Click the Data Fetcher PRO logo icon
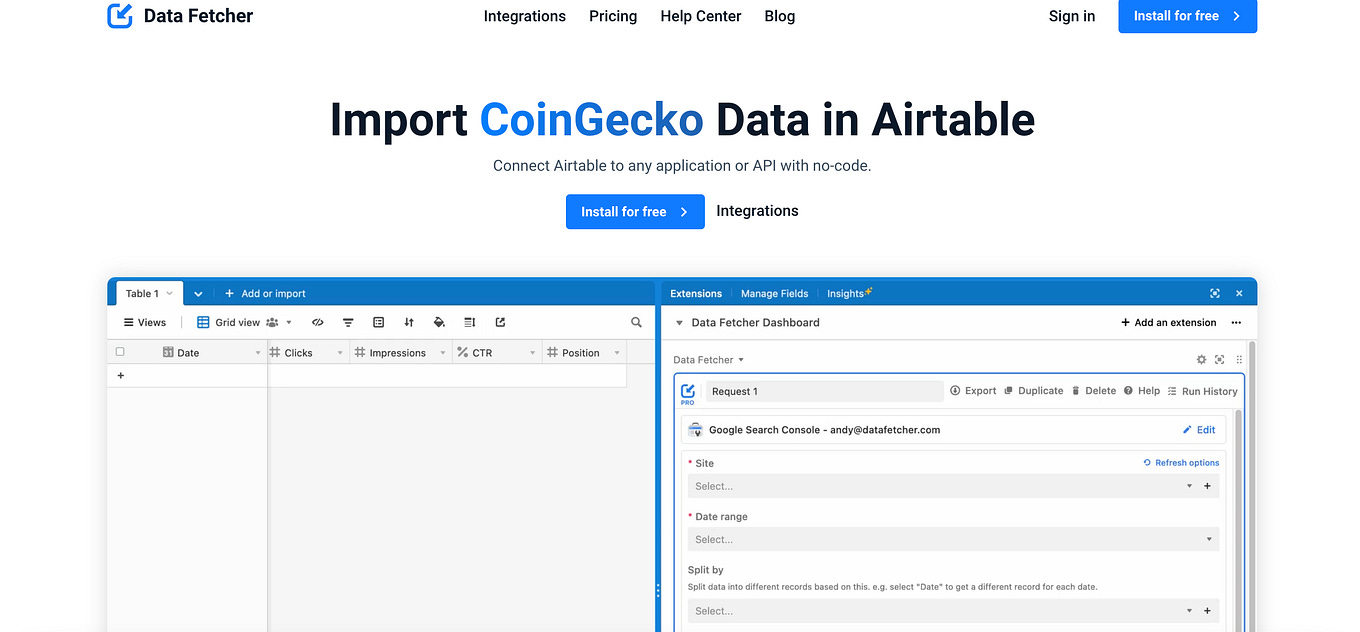Screen dimensions: 1360x632 (x=688, y=393)
